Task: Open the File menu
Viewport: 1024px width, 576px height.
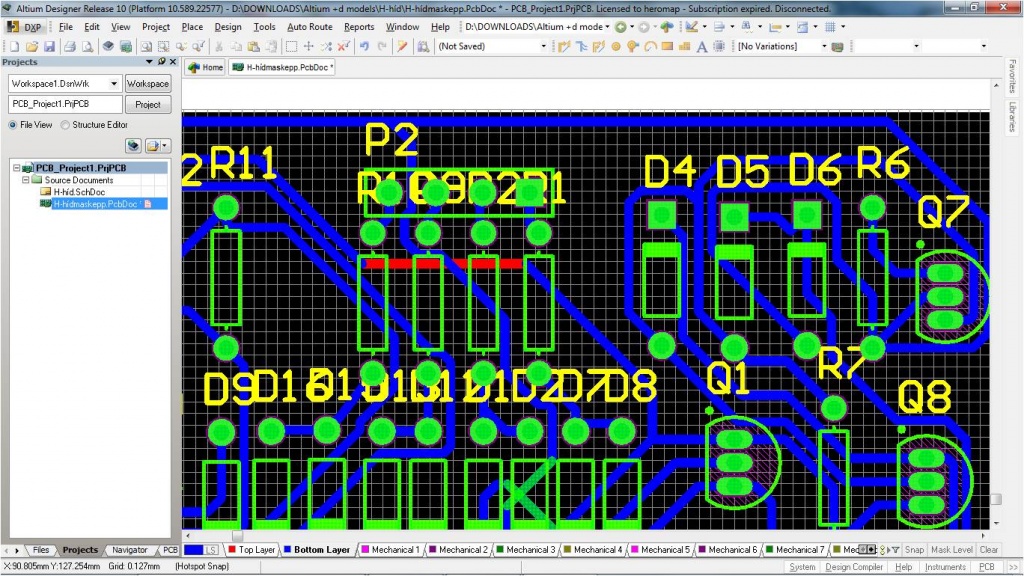Action: 65,27
